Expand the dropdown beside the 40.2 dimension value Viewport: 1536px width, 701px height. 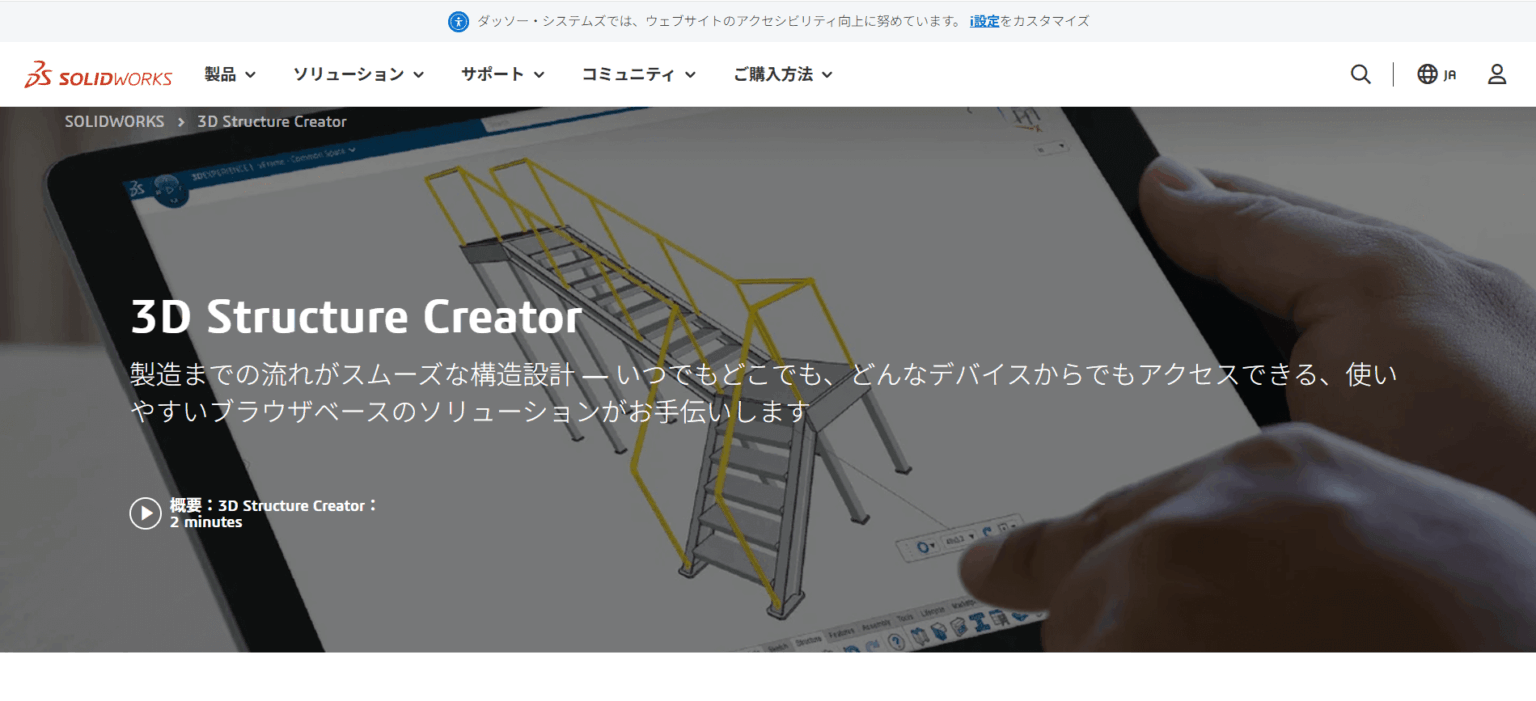pos(971,537)
